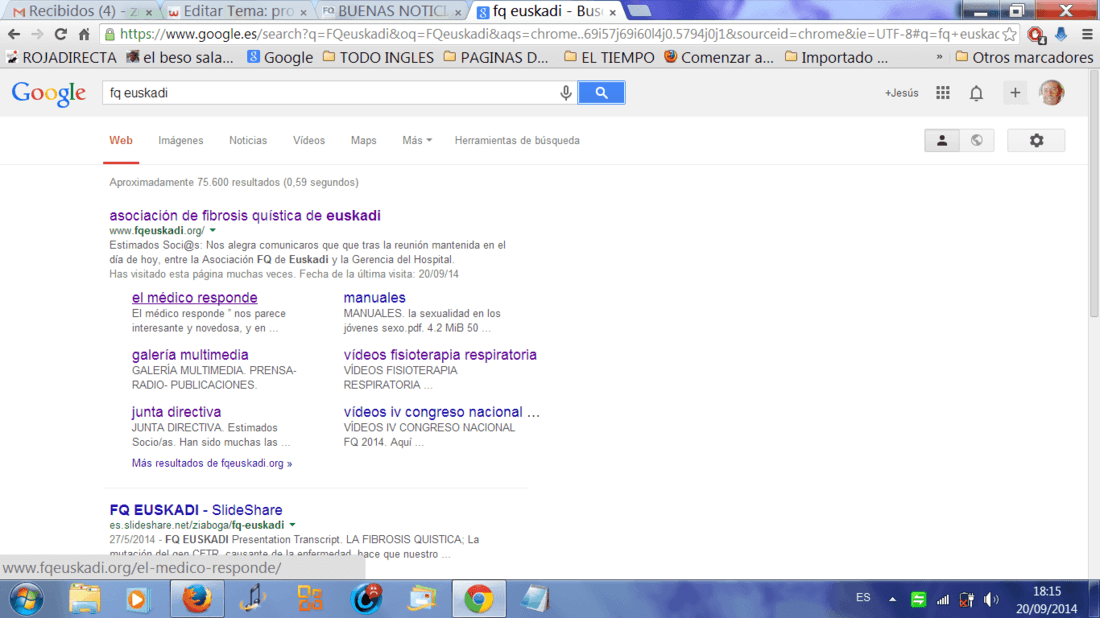Open the el médico responde sitelink
Image resolution: width=1100 pixels, height=618 pixels.
194,297
